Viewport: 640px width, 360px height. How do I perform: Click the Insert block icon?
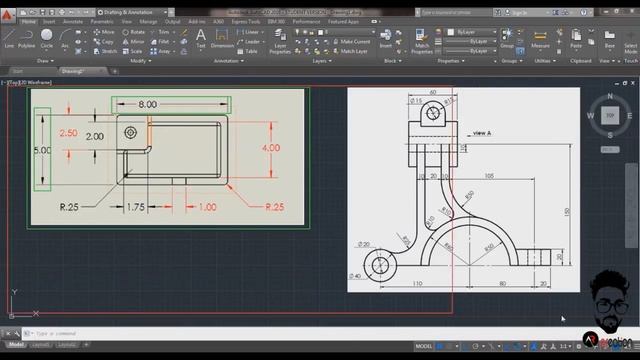pyautogui.click(x=386, y=38)
